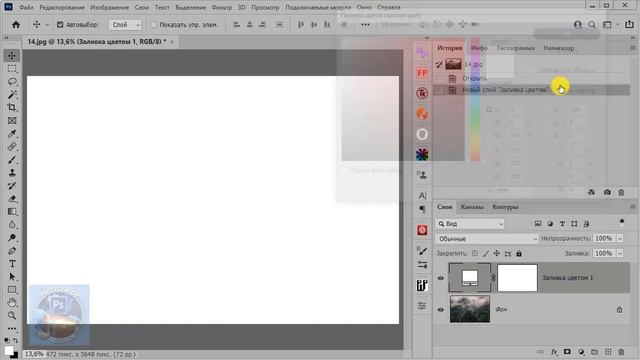Expand Move tool preset picker arrow

pyautogui.click(x=47, y=25)
